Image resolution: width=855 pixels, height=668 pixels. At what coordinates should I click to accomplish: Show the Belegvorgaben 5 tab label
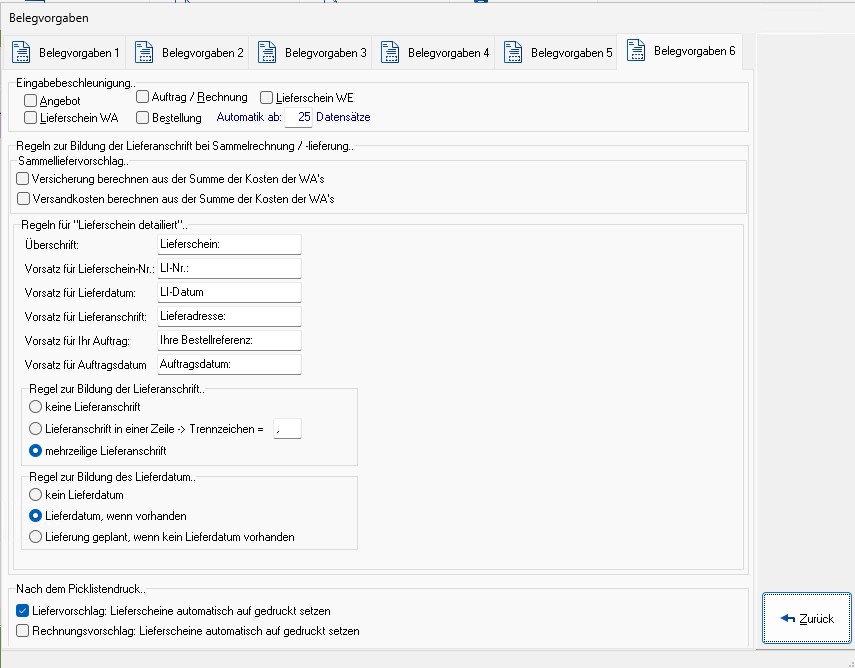click(571, 53)
